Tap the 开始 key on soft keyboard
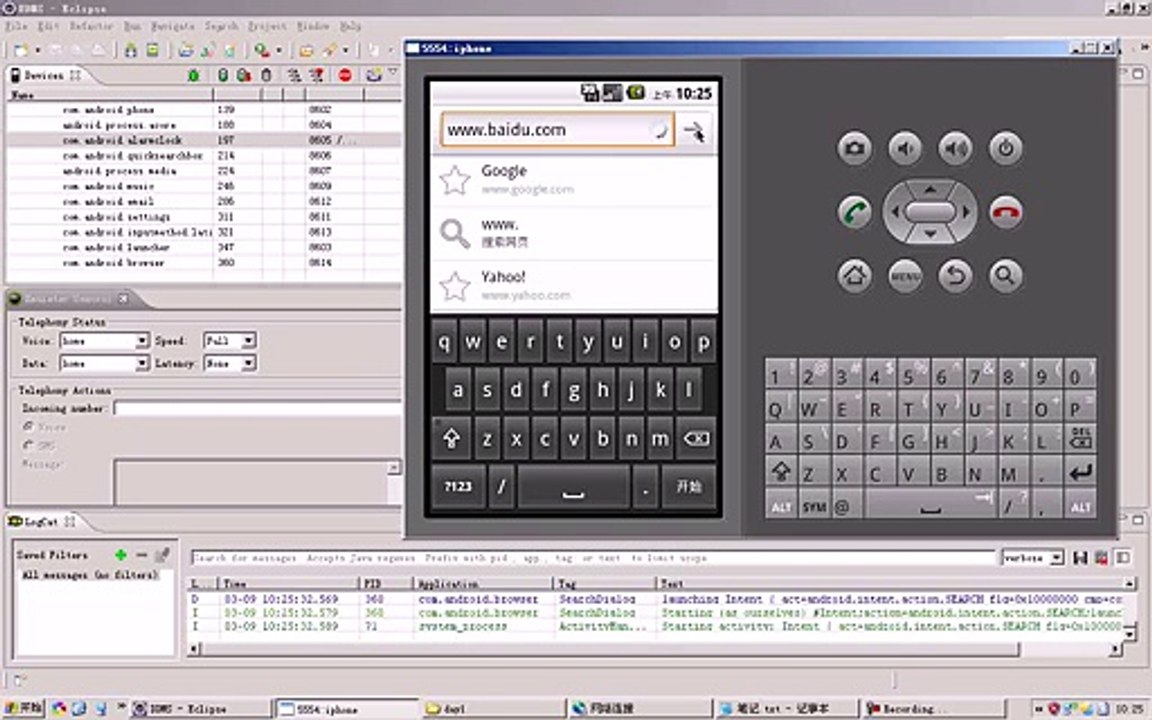Image resolution: width=1152 pixels, height=720 pixels. tap(688, 486)
